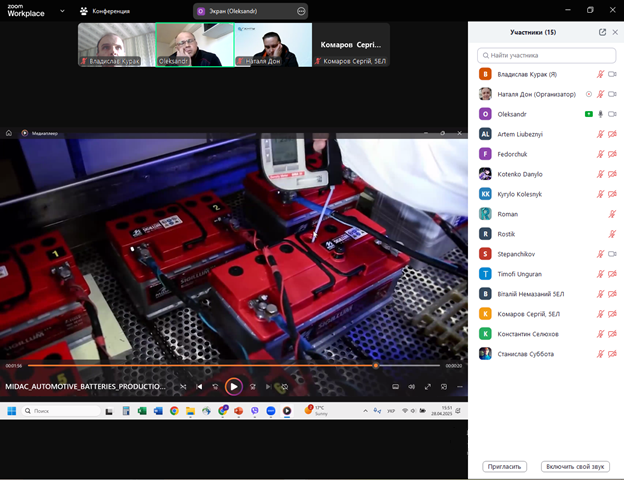Screen dimensions: 625x480
Task: Open Viber from the taskbar
Action: click(255, 411)
